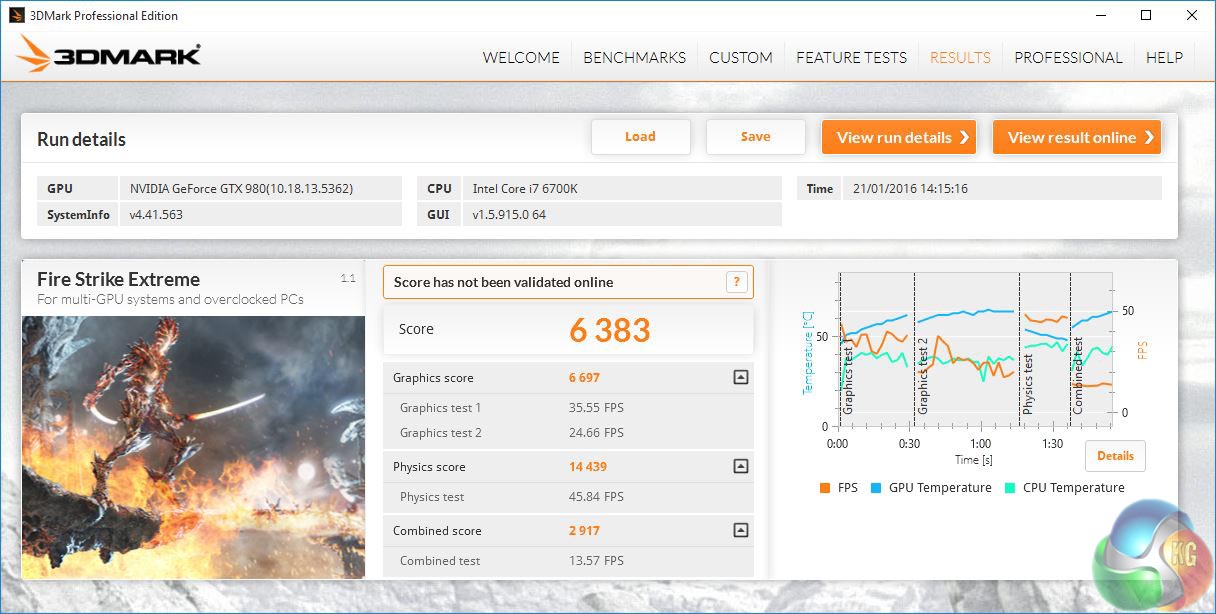Click Graphics test 1 35.55 FPS row
This screenshot has width=1216, height=614.
568,407
